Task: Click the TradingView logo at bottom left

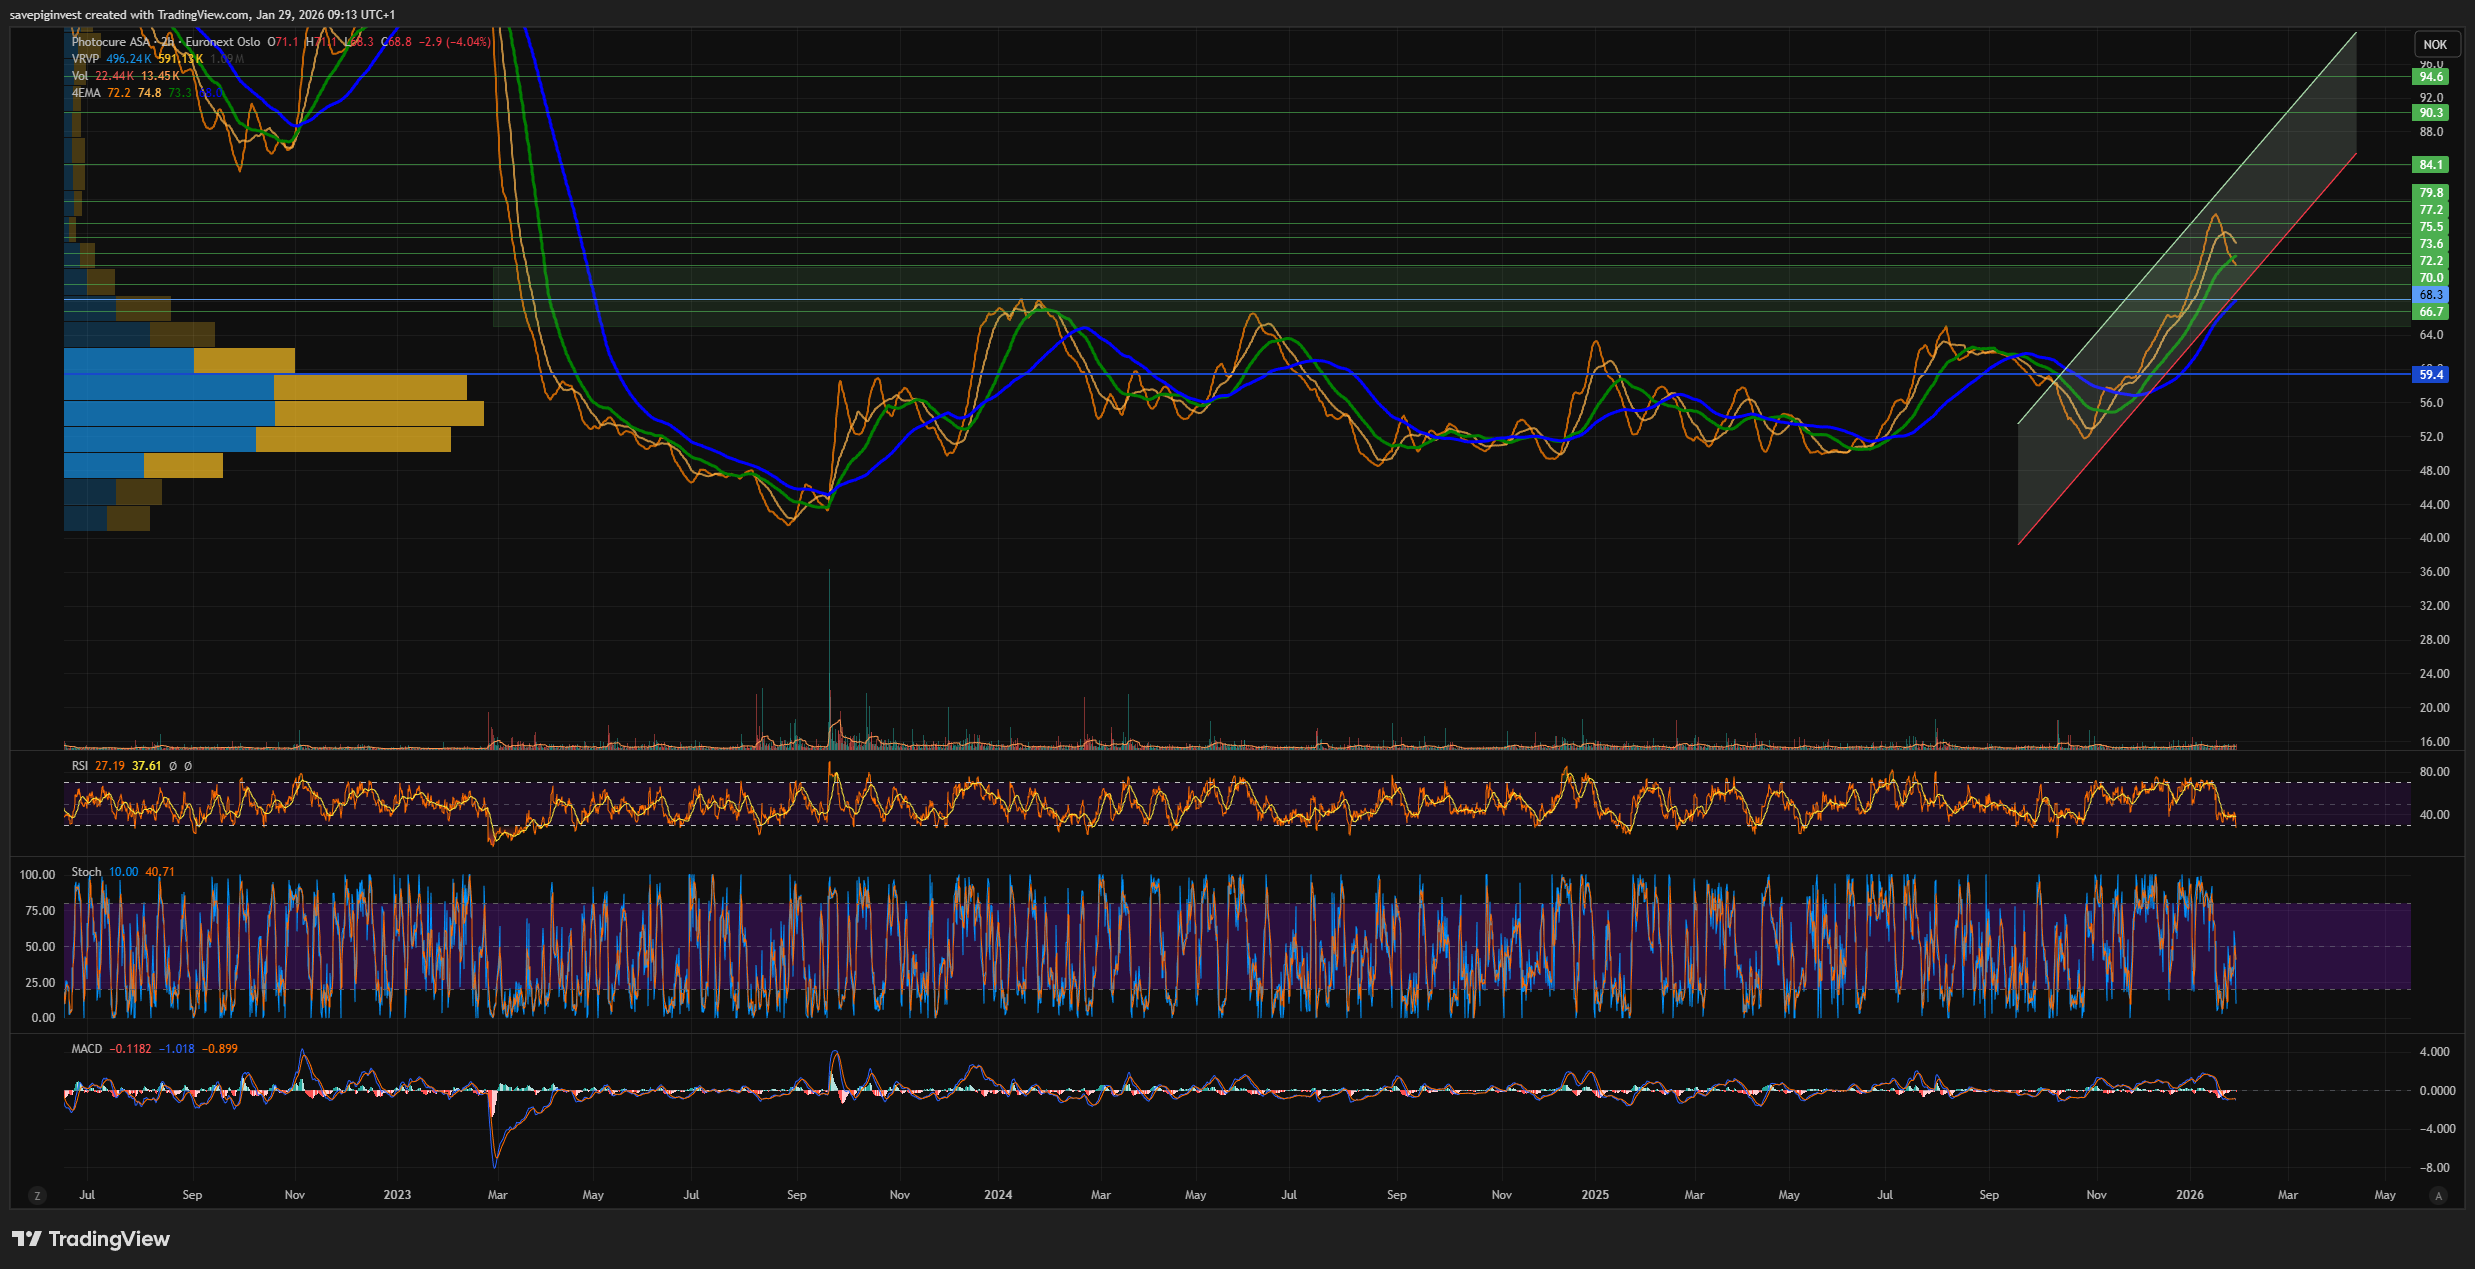Action: coord(27,1239)
